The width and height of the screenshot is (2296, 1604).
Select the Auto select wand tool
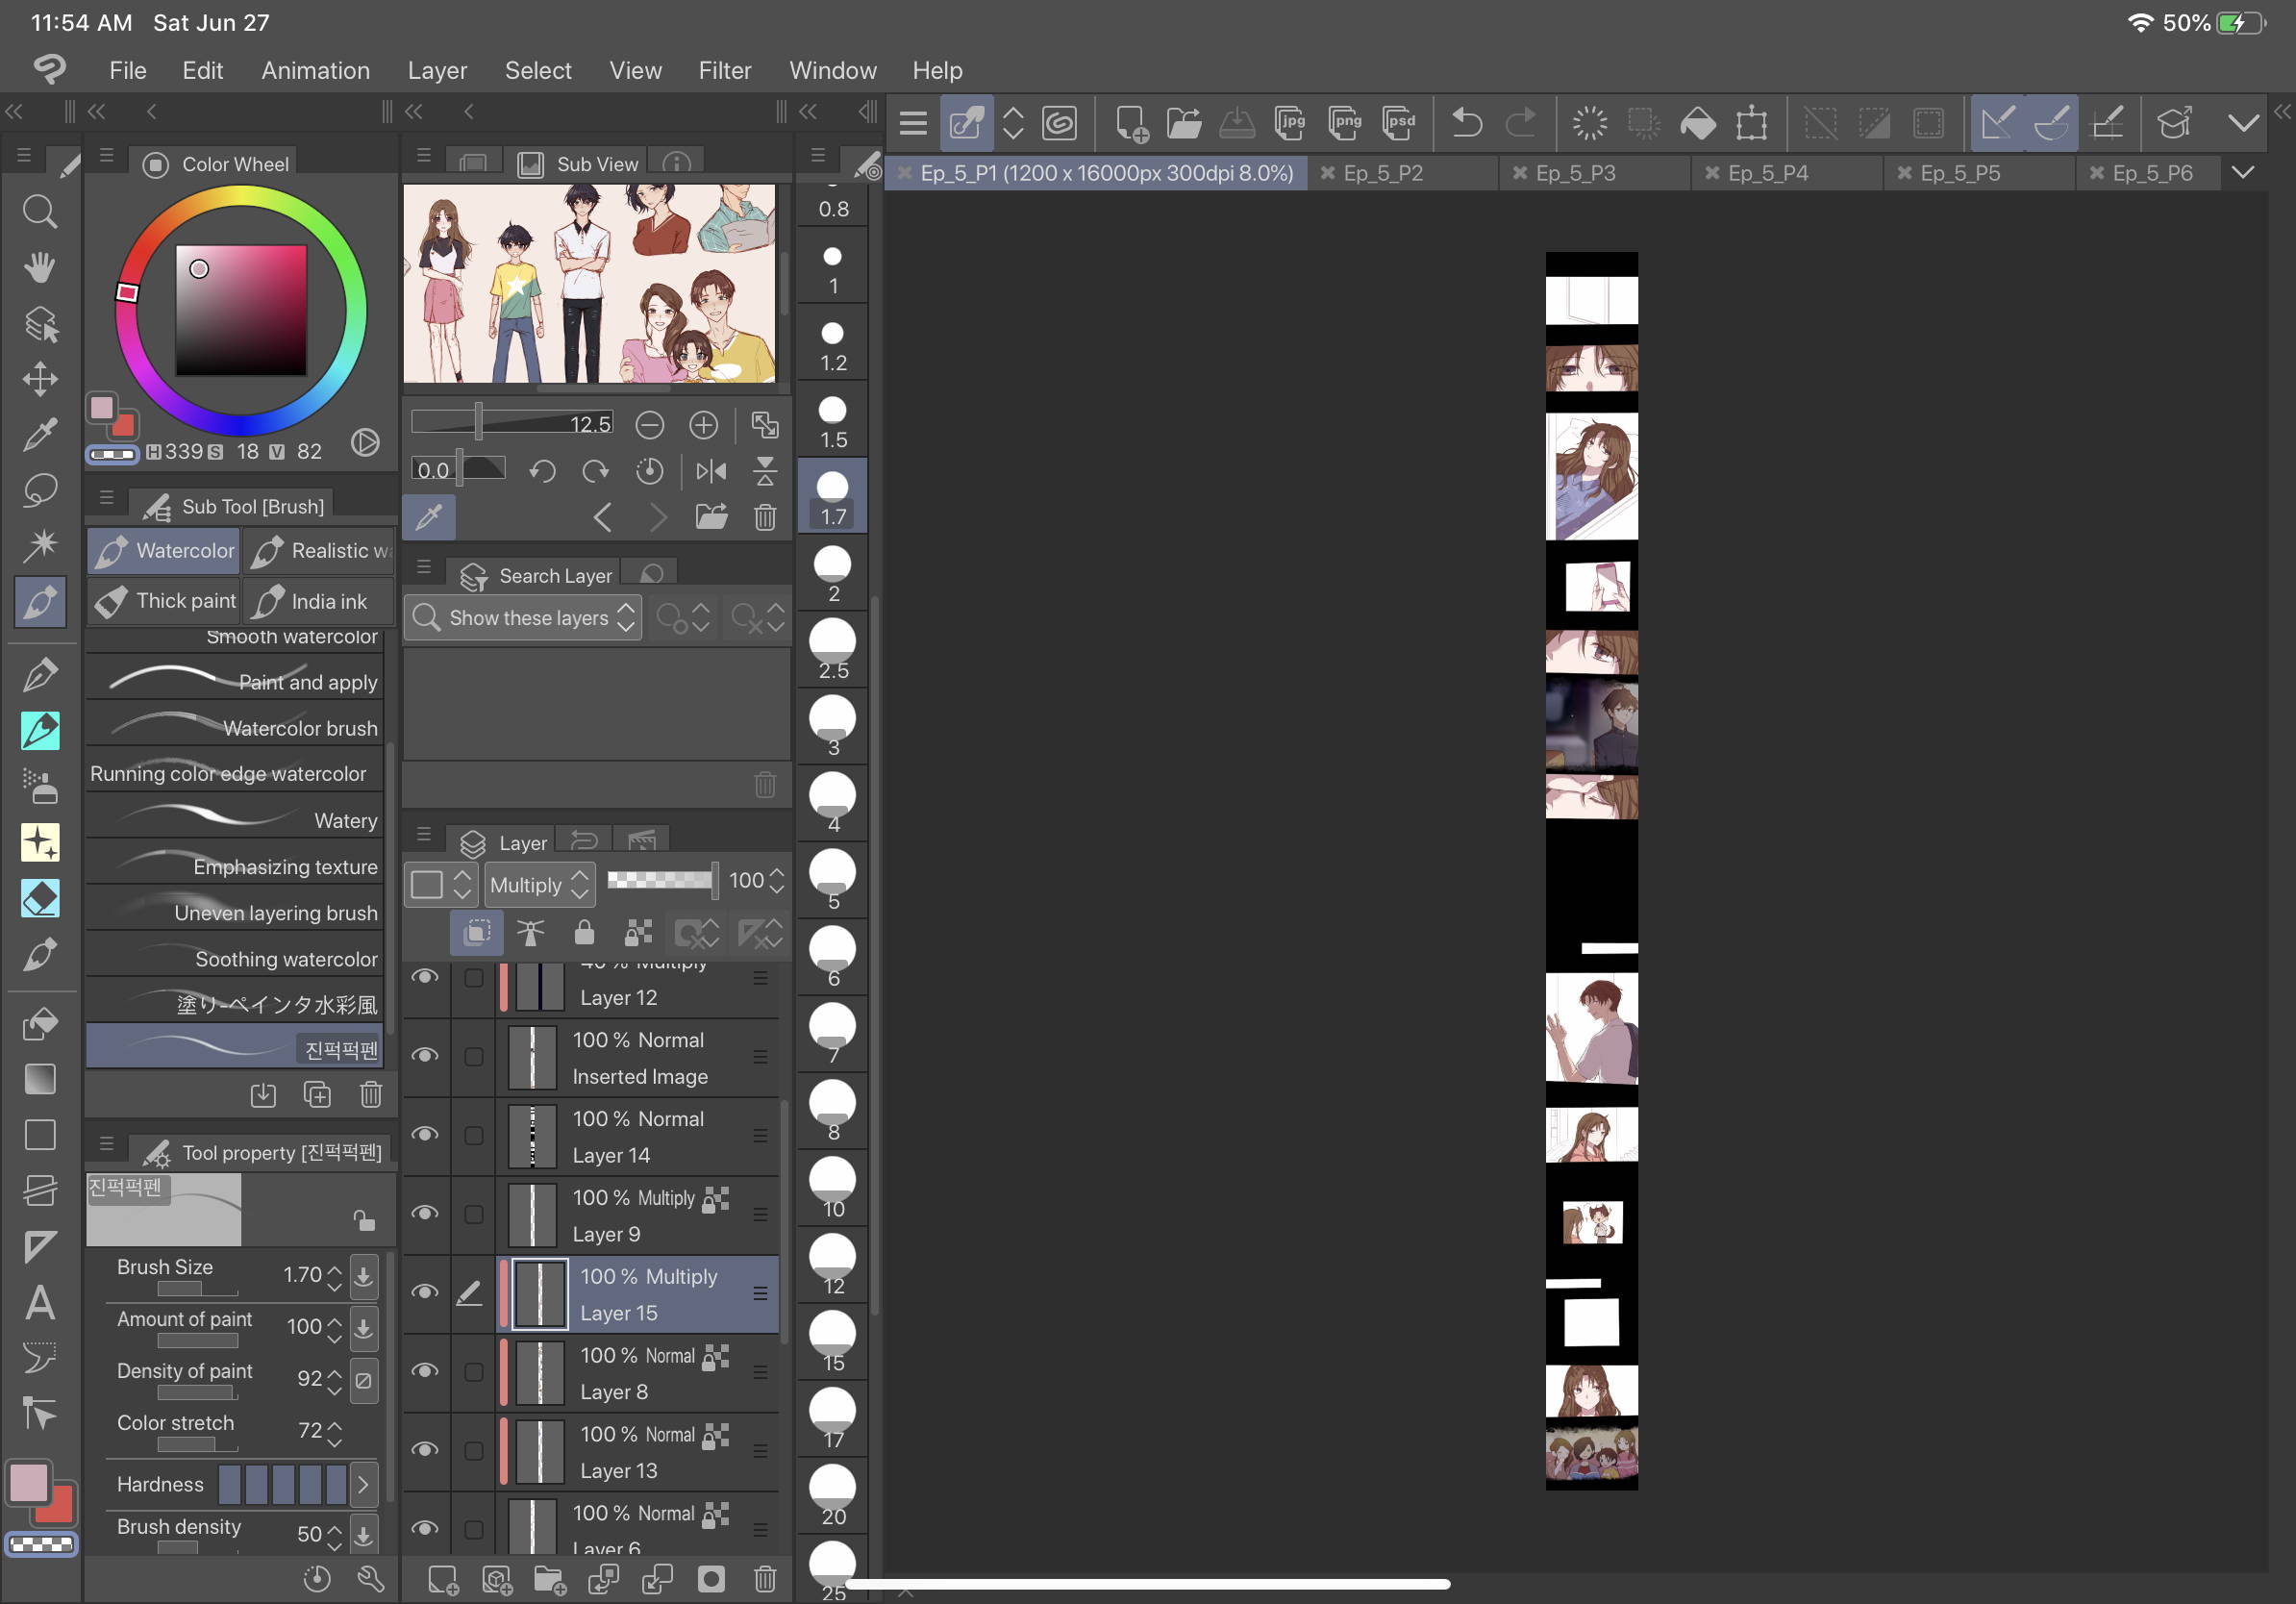click(40, 545)
